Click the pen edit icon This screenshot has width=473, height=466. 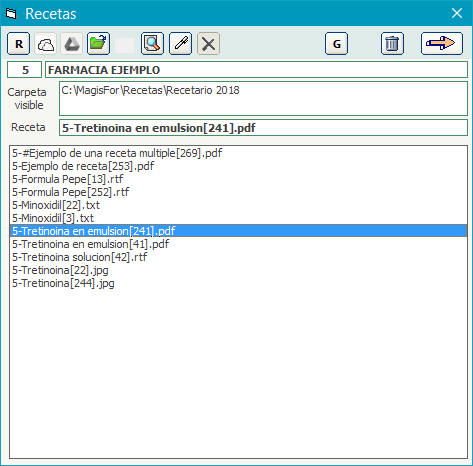181,44
